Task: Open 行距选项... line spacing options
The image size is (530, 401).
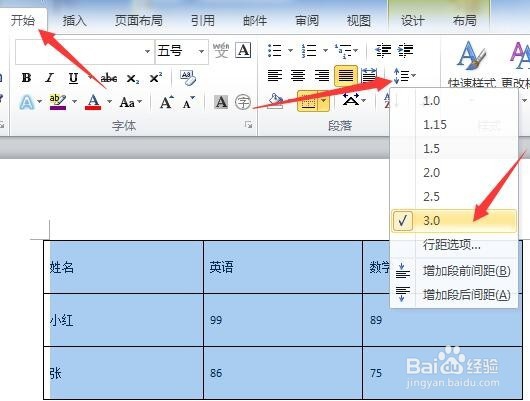Action: tap(454, 244)
